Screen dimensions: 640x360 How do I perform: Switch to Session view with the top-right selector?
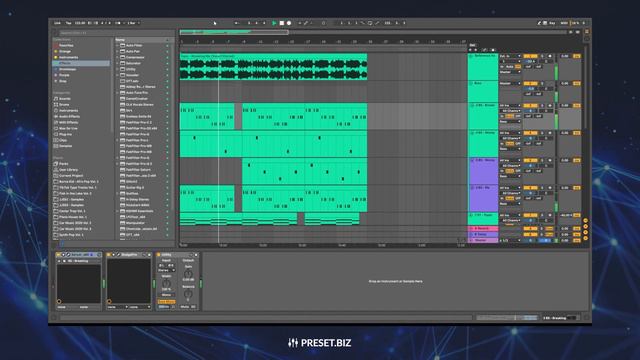(x=587, y=39)
